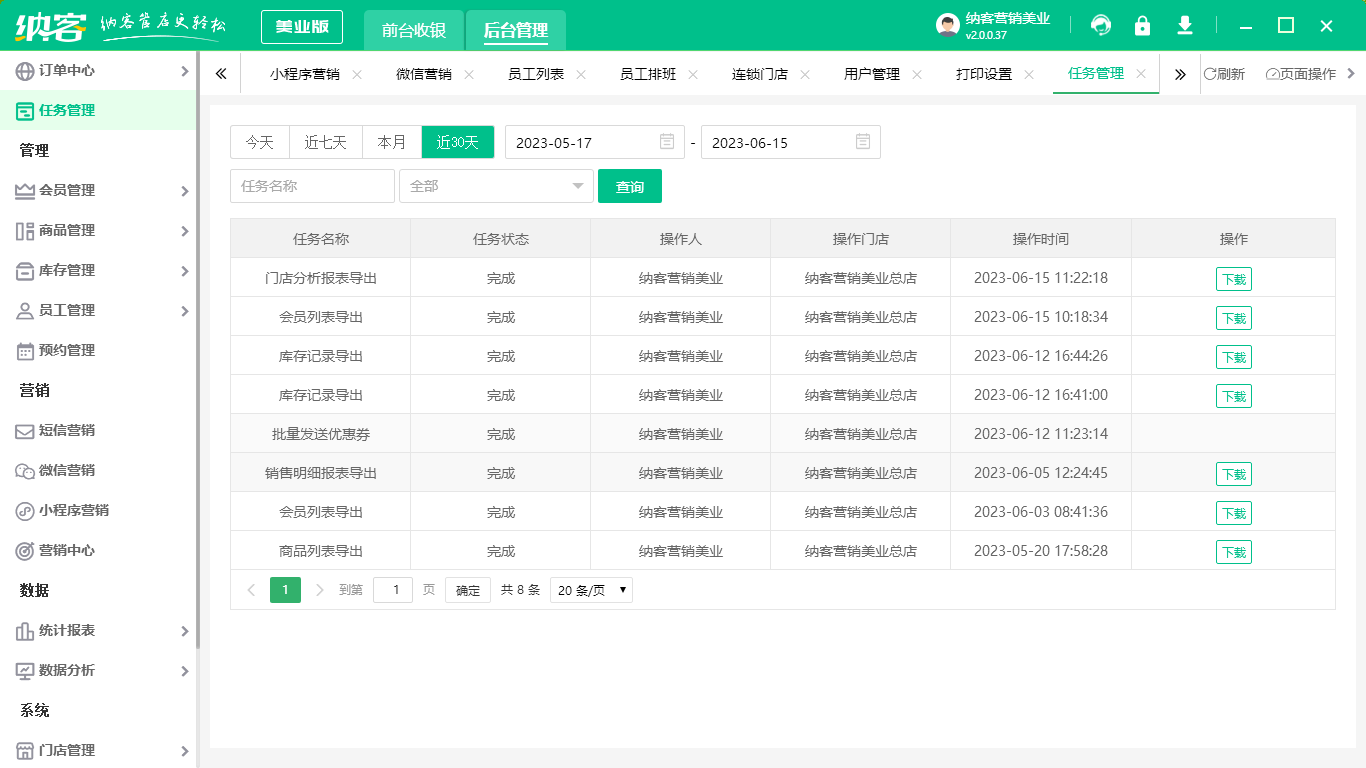1366x768 pixels.
Task: Expand 统计报表 sidebar menu
Action: click(x=98, y=630)
